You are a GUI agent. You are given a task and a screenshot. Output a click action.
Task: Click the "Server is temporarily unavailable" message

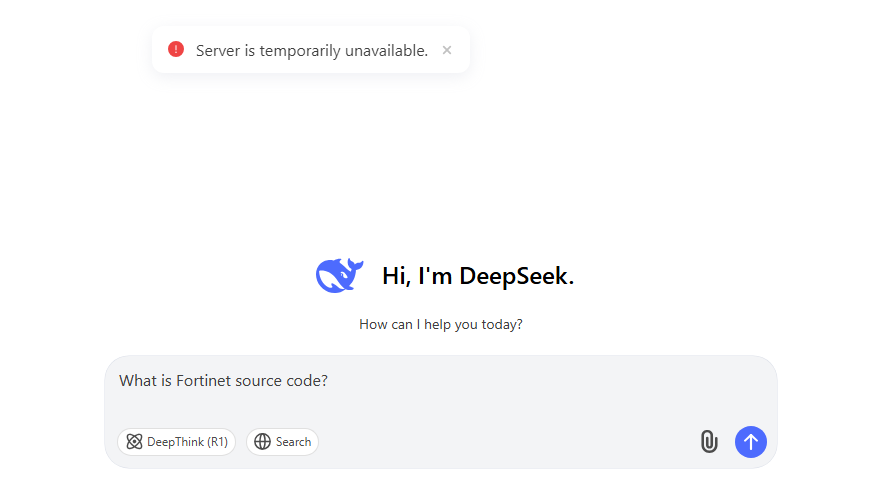pyautogui.click(x=311, y=50)
